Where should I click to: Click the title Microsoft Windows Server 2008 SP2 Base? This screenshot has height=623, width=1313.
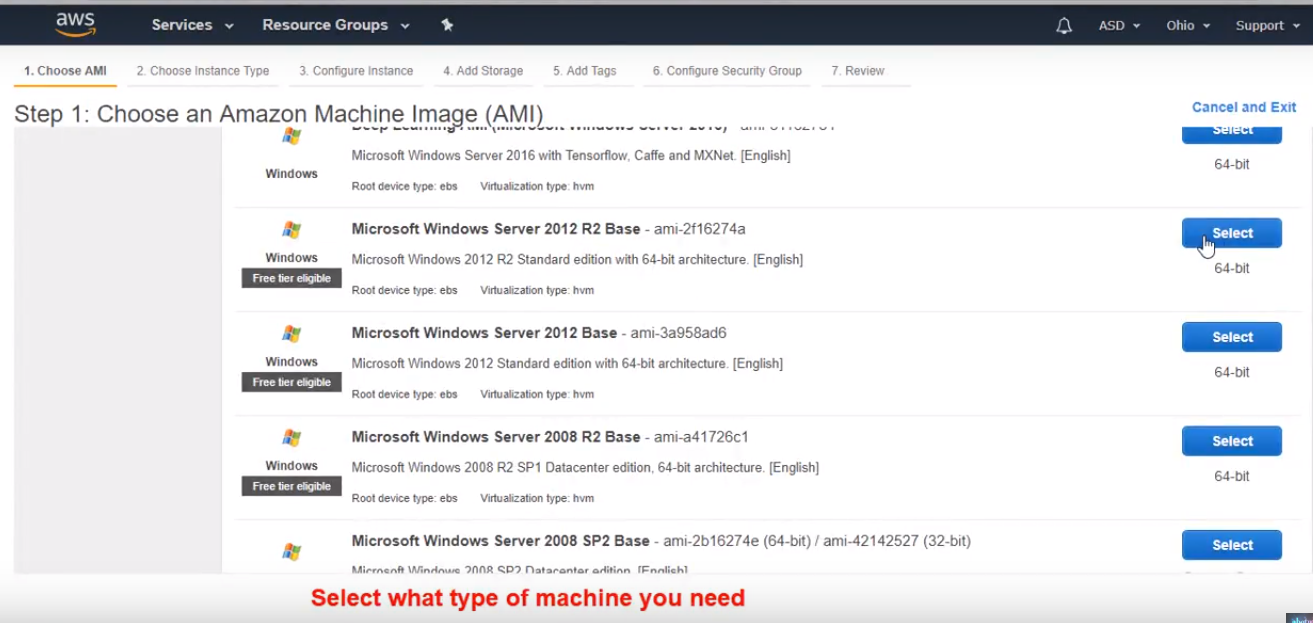tap(501, 541)
